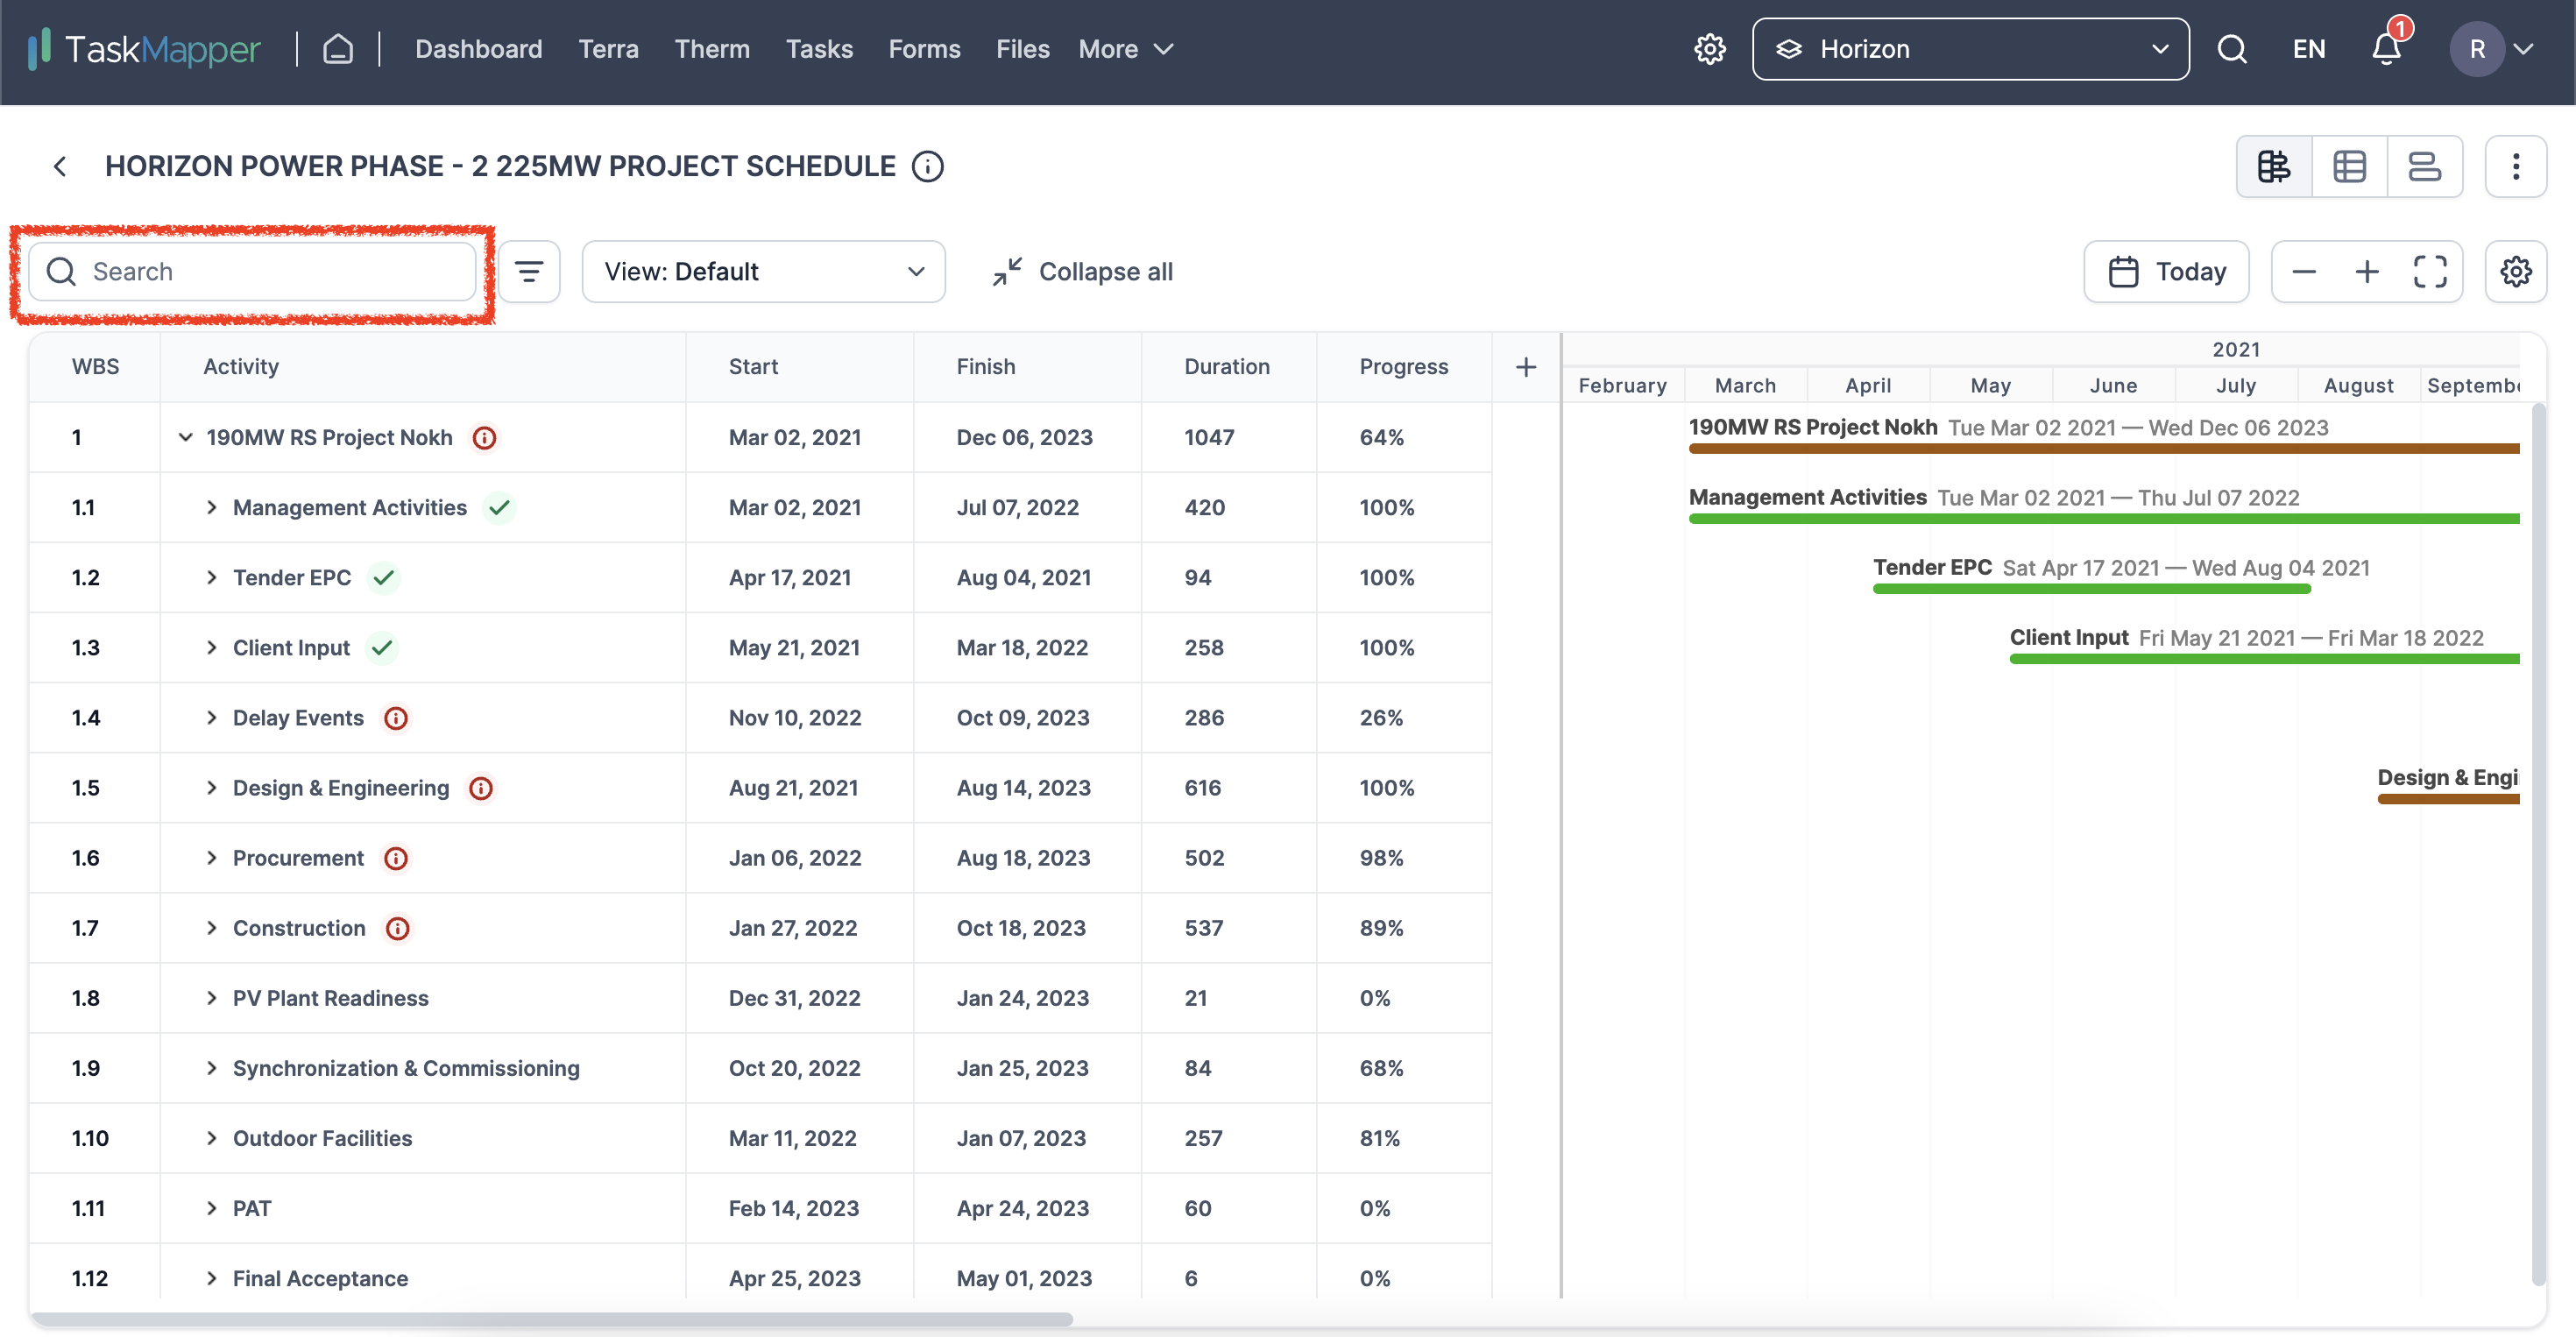Open Horizon project selector dropdown
Image resolution: width=2576 pixels, height=1337 pixels.
pyautogui.click(x=1970, y=49)
